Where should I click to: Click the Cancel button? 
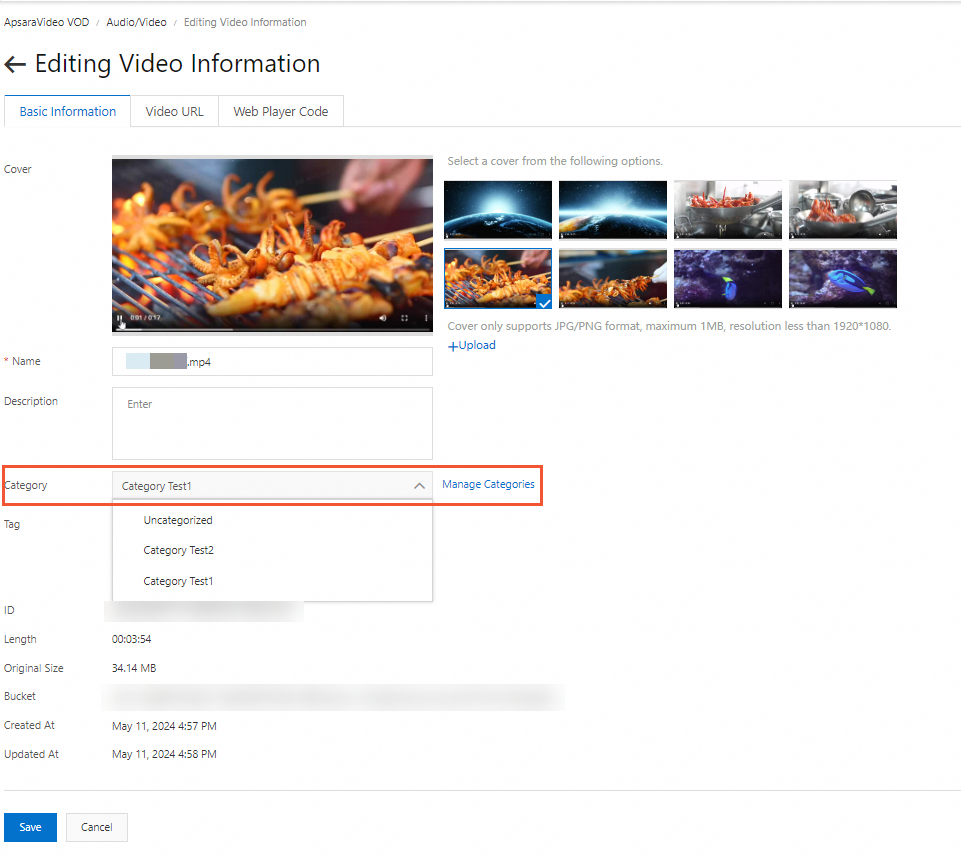tap(97, 827)
